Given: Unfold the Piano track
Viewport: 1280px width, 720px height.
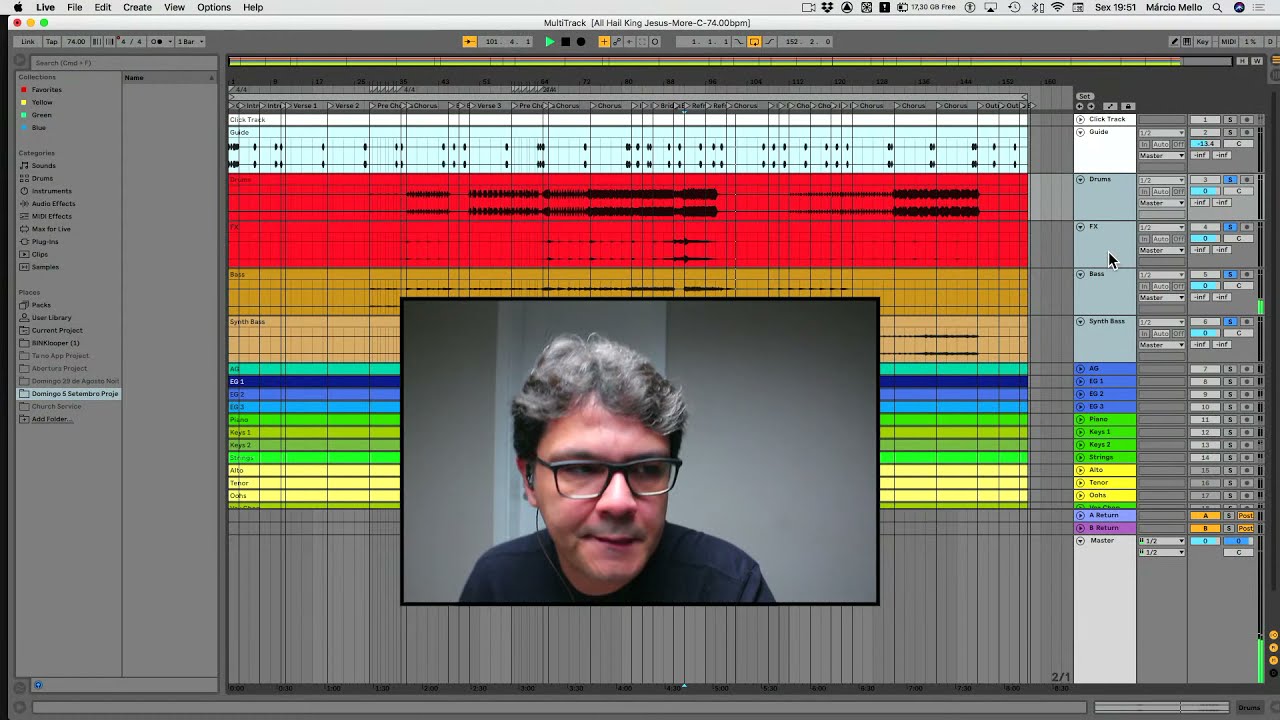Looking at the screenshot, I should (1080, 419).
